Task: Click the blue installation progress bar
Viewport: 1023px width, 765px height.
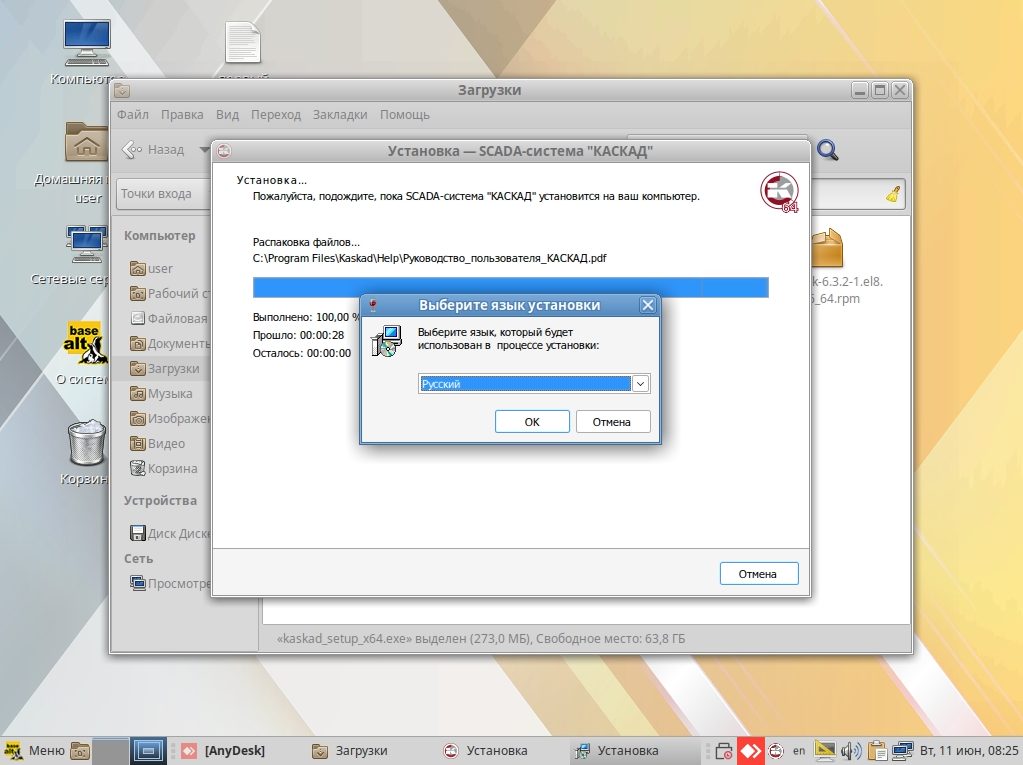Action: 510,288
